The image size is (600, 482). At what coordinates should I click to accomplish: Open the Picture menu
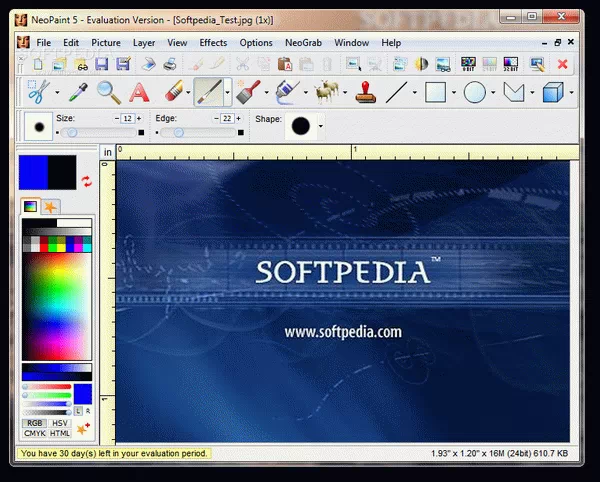(106, 43)
